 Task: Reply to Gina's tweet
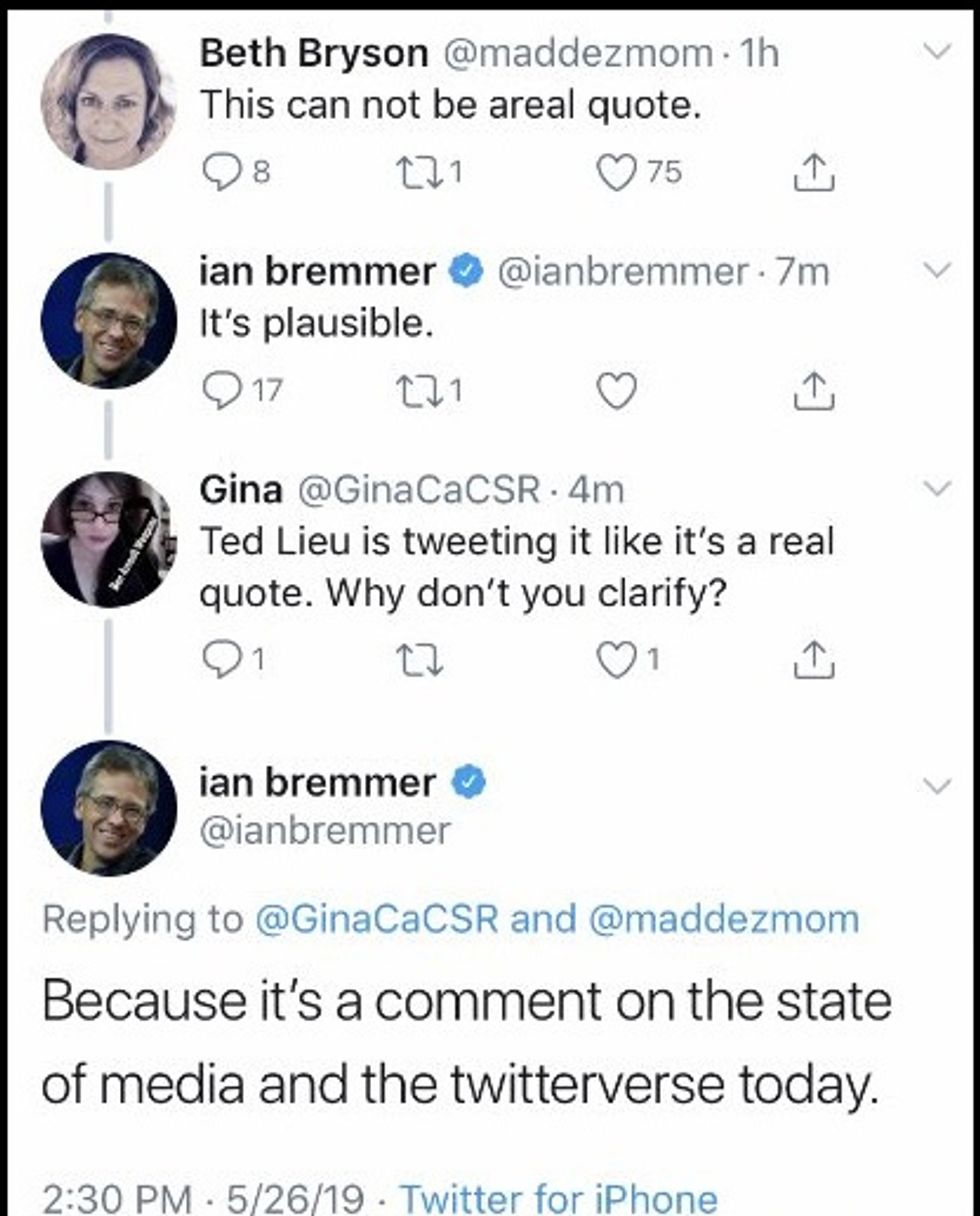tap(220, 659)
